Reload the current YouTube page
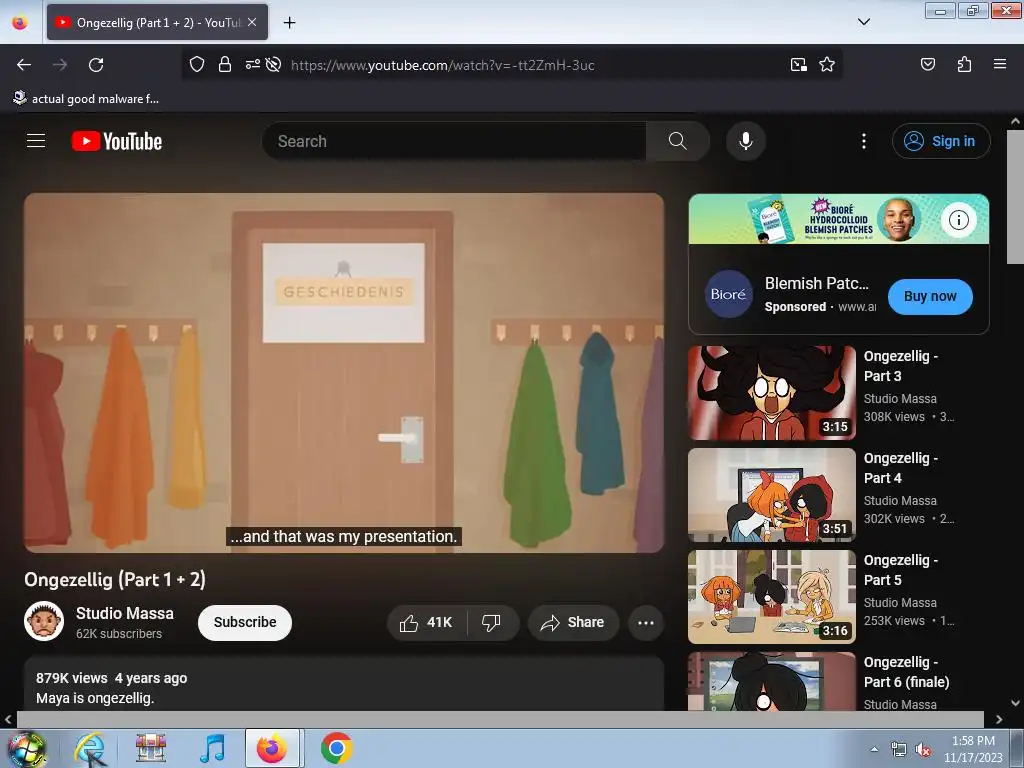The image size is (1024, 768). 96,65
